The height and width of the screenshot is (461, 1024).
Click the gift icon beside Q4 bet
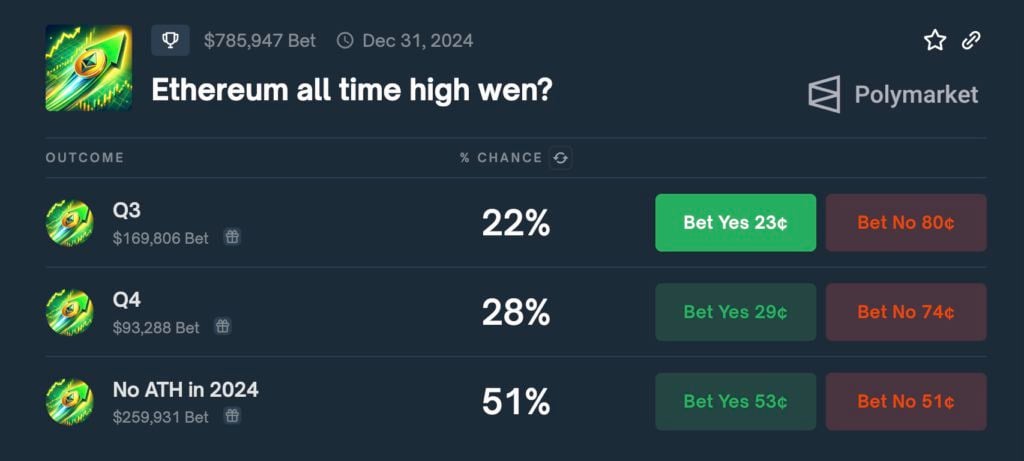pos(223,327)
